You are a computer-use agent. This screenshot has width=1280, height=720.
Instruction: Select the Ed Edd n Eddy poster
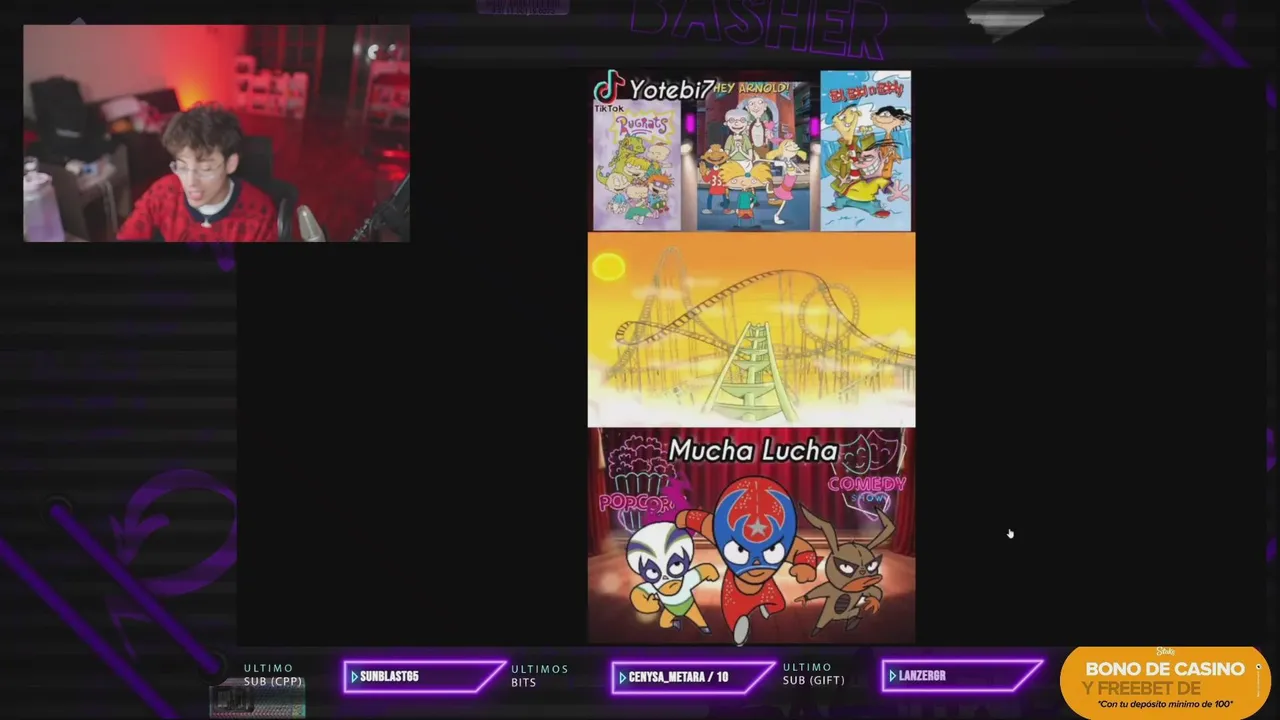pyautogui.click(x=865, y=150)
